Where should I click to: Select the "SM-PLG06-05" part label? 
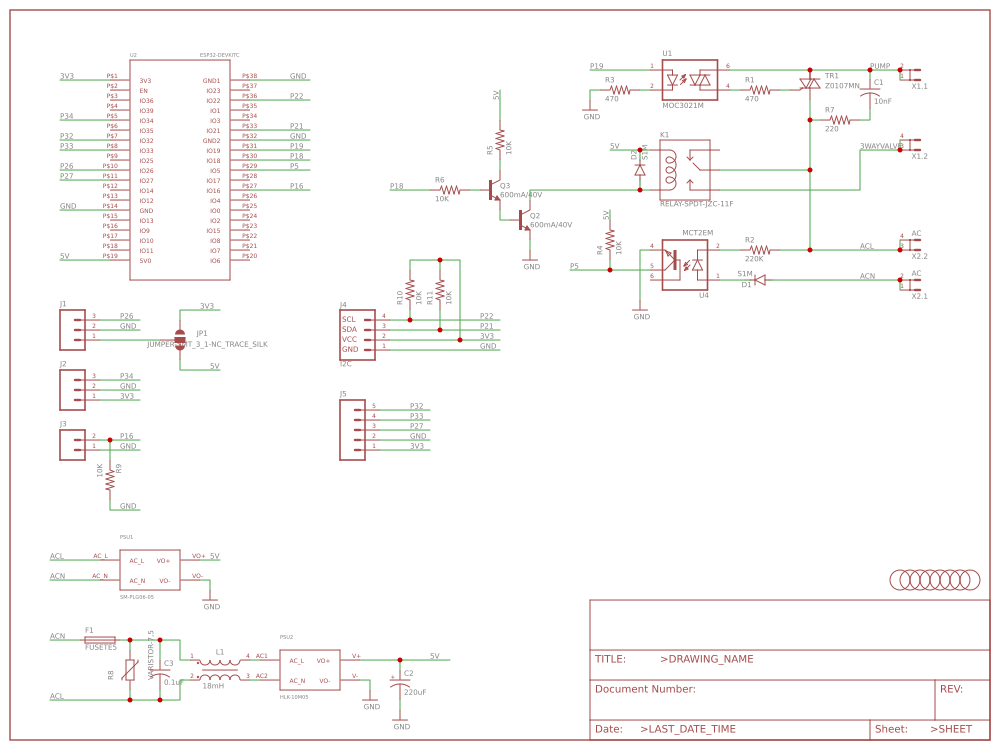(x=136, y=597)
